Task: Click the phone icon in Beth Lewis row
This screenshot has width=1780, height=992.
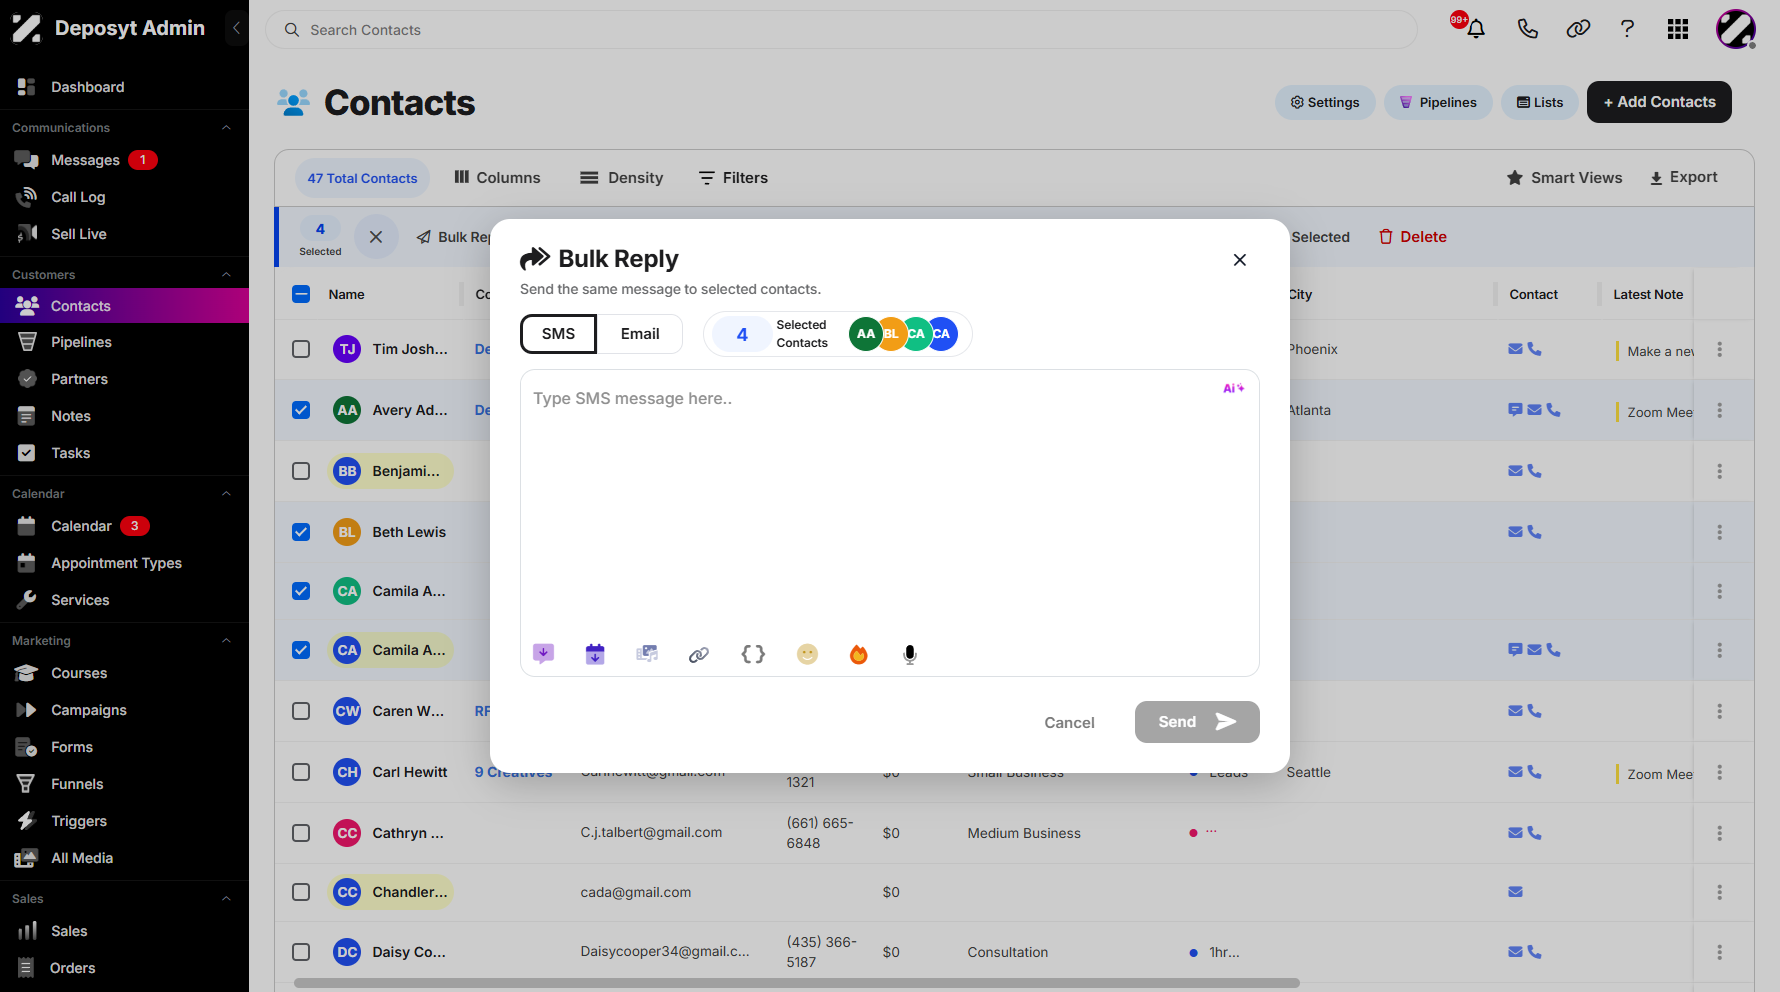Action: [1535, 532]
